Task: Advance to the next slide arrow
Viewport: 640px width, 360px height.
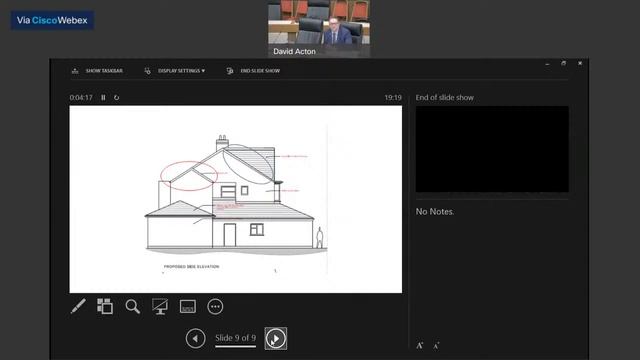Action: click(276, 338)
